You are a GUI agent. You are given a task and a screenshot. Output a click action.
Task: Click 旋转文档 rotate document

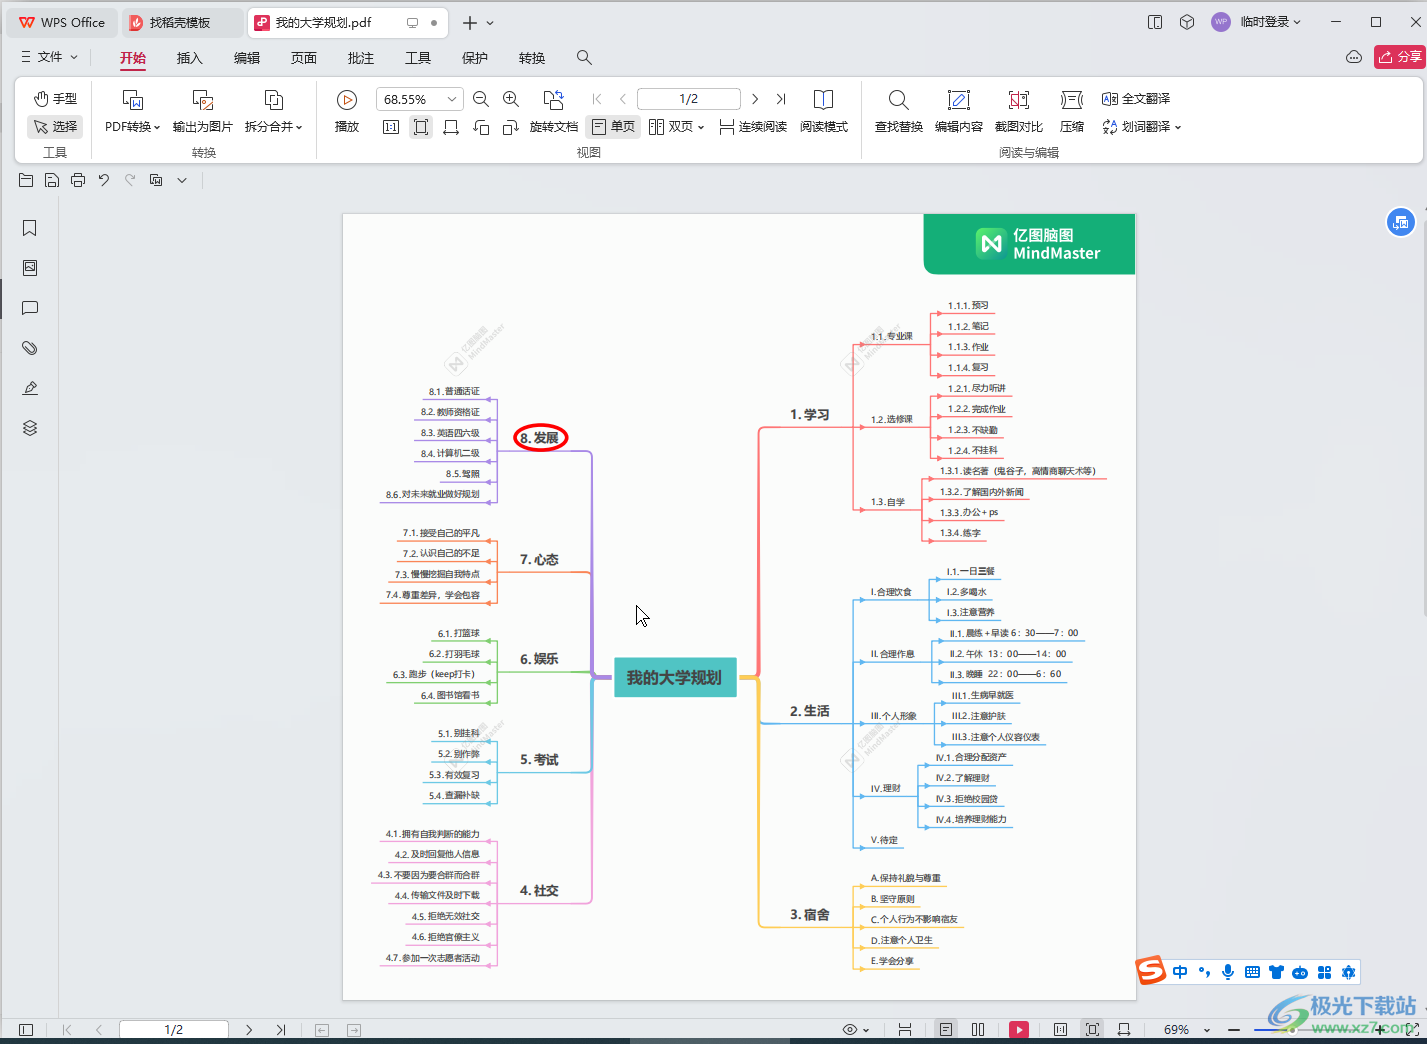[554, 111]
